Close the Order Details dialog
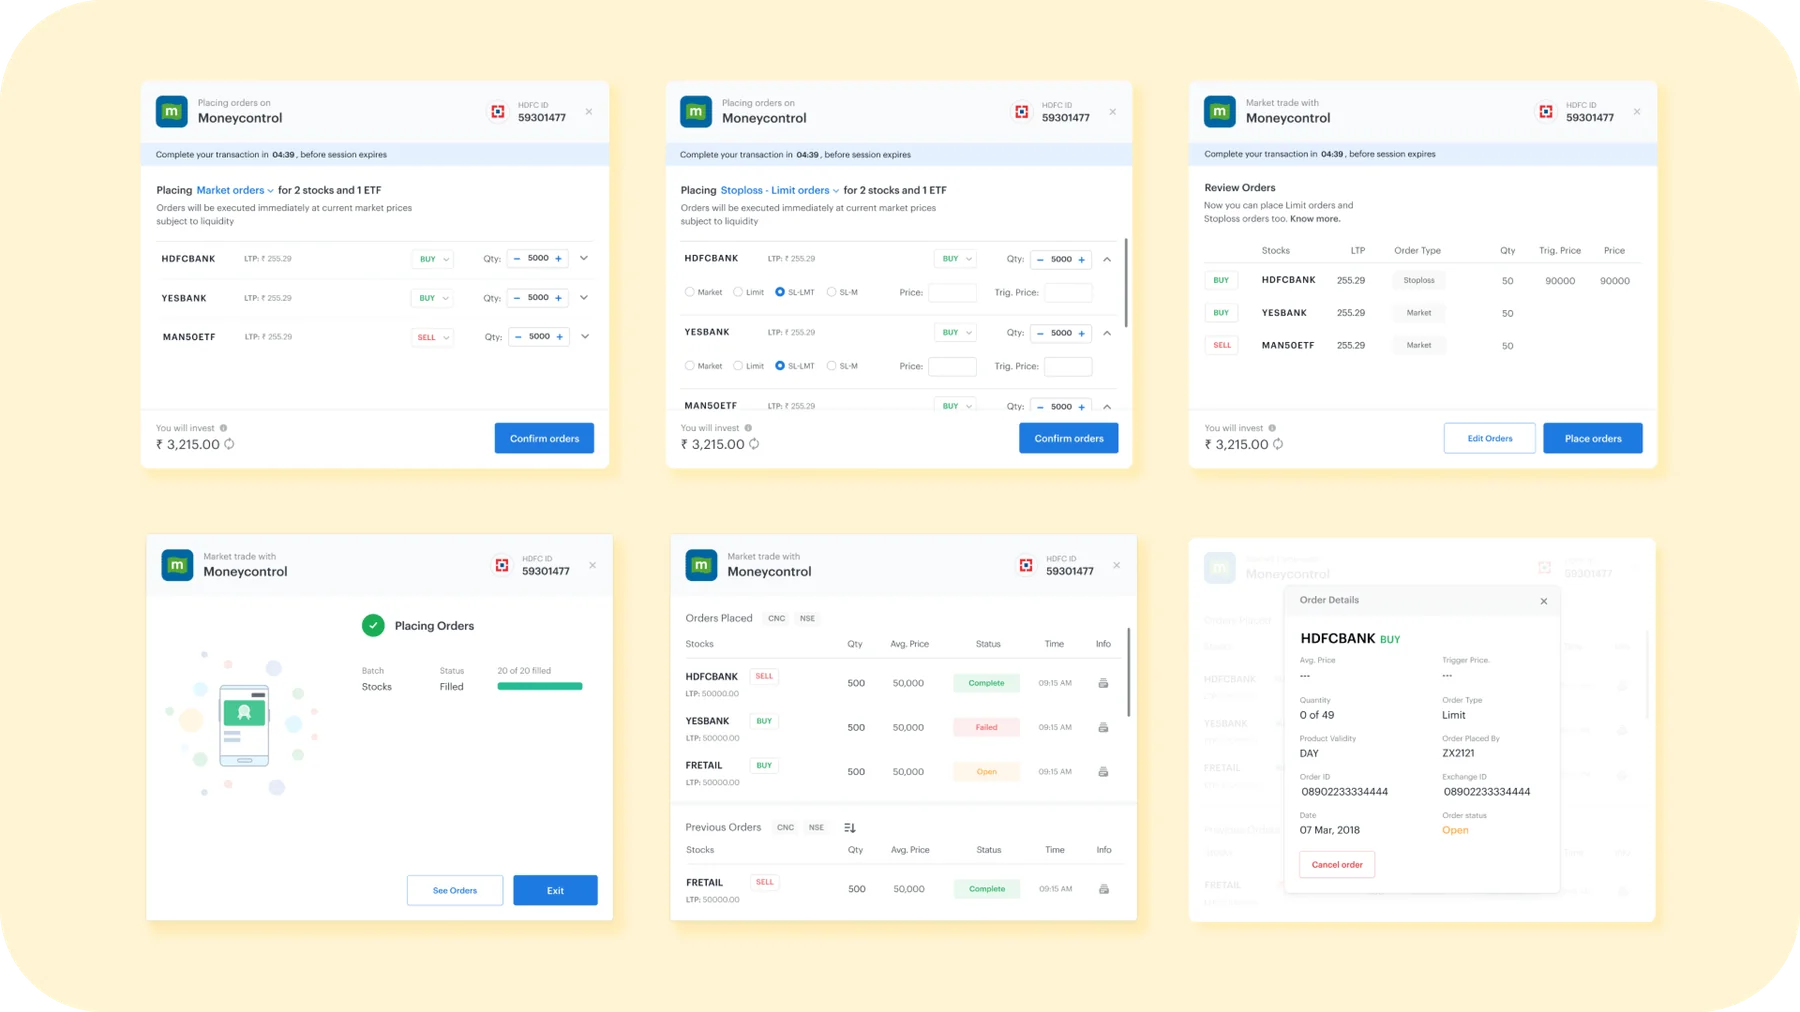Image resolution: width=1800 pixels, height=1012 pixels. [x=1544, y=601]
